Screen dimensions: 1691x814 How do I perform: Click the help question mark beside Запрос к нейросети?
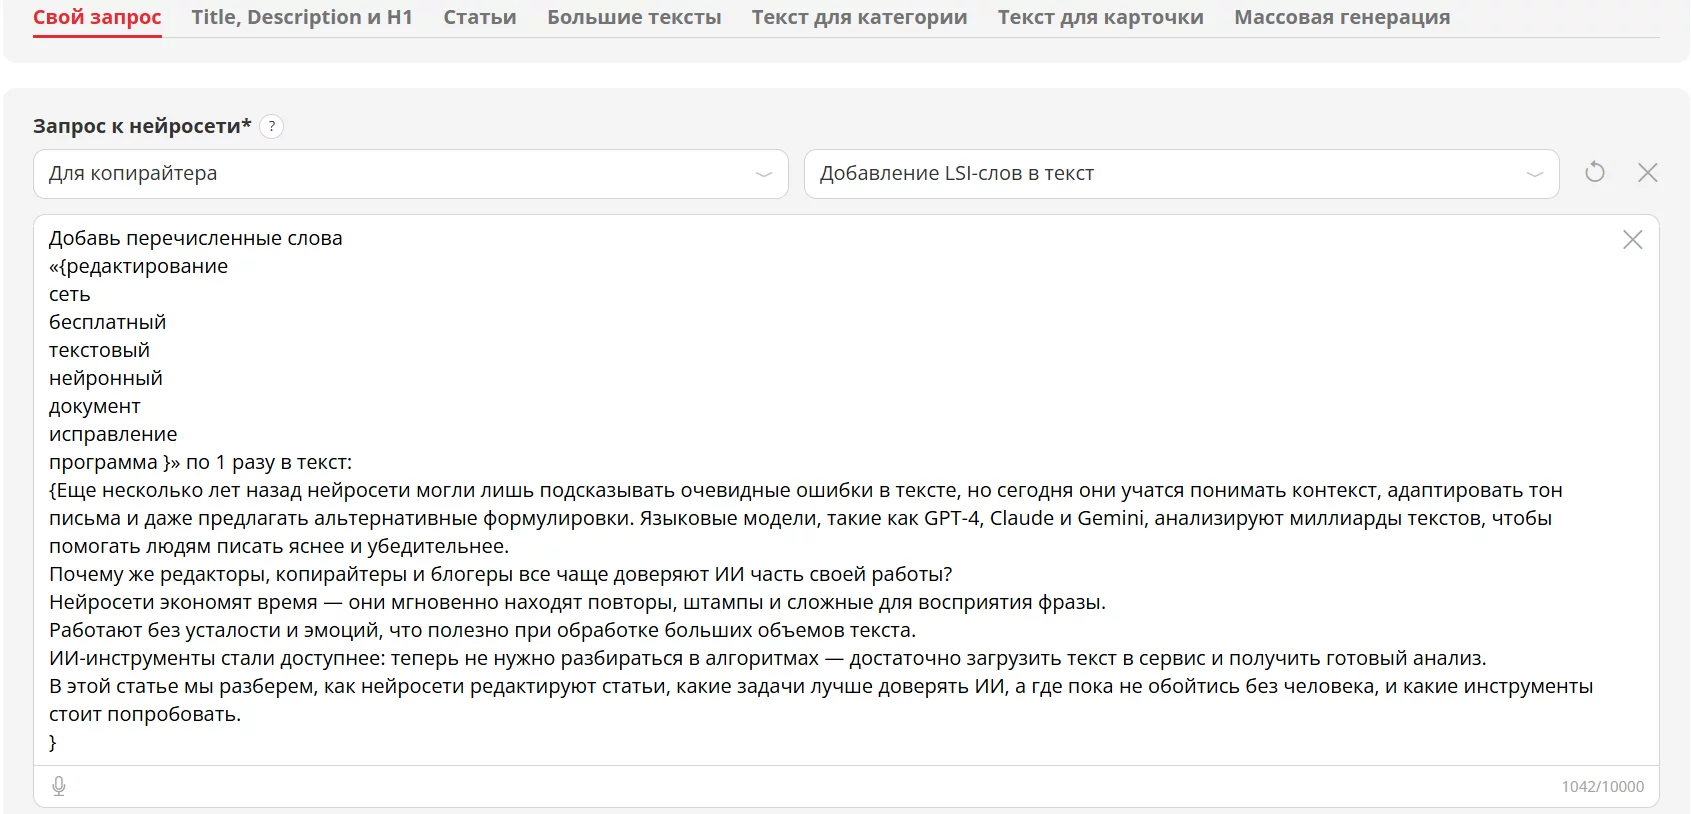tap(271, 127)
